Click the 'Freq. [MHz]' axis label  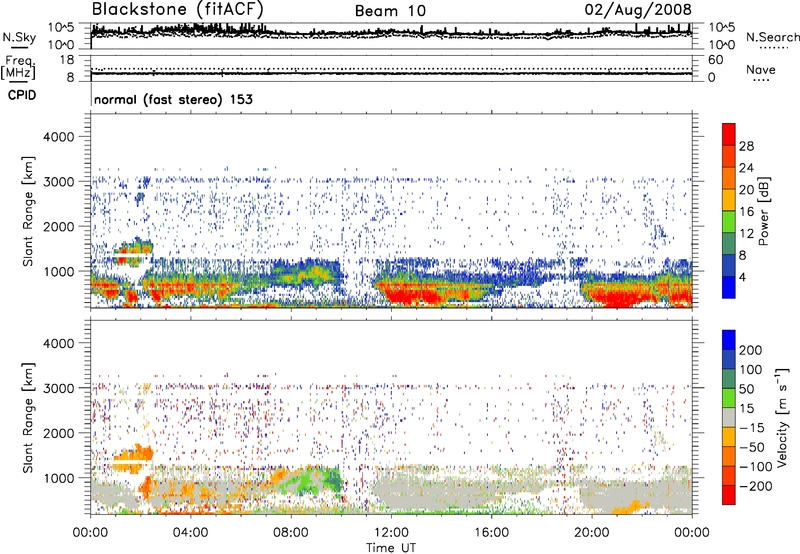tap(19, 68)
